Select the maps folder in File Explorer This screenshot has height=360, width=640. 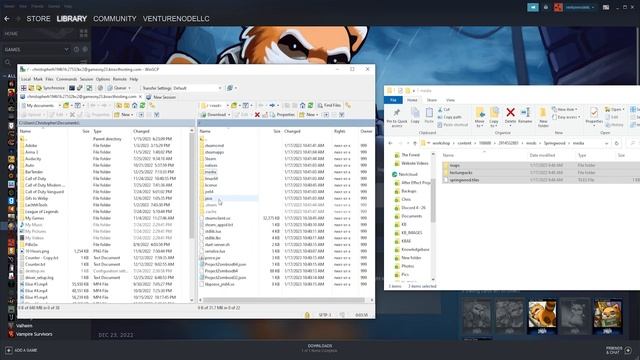pos(454,165)
